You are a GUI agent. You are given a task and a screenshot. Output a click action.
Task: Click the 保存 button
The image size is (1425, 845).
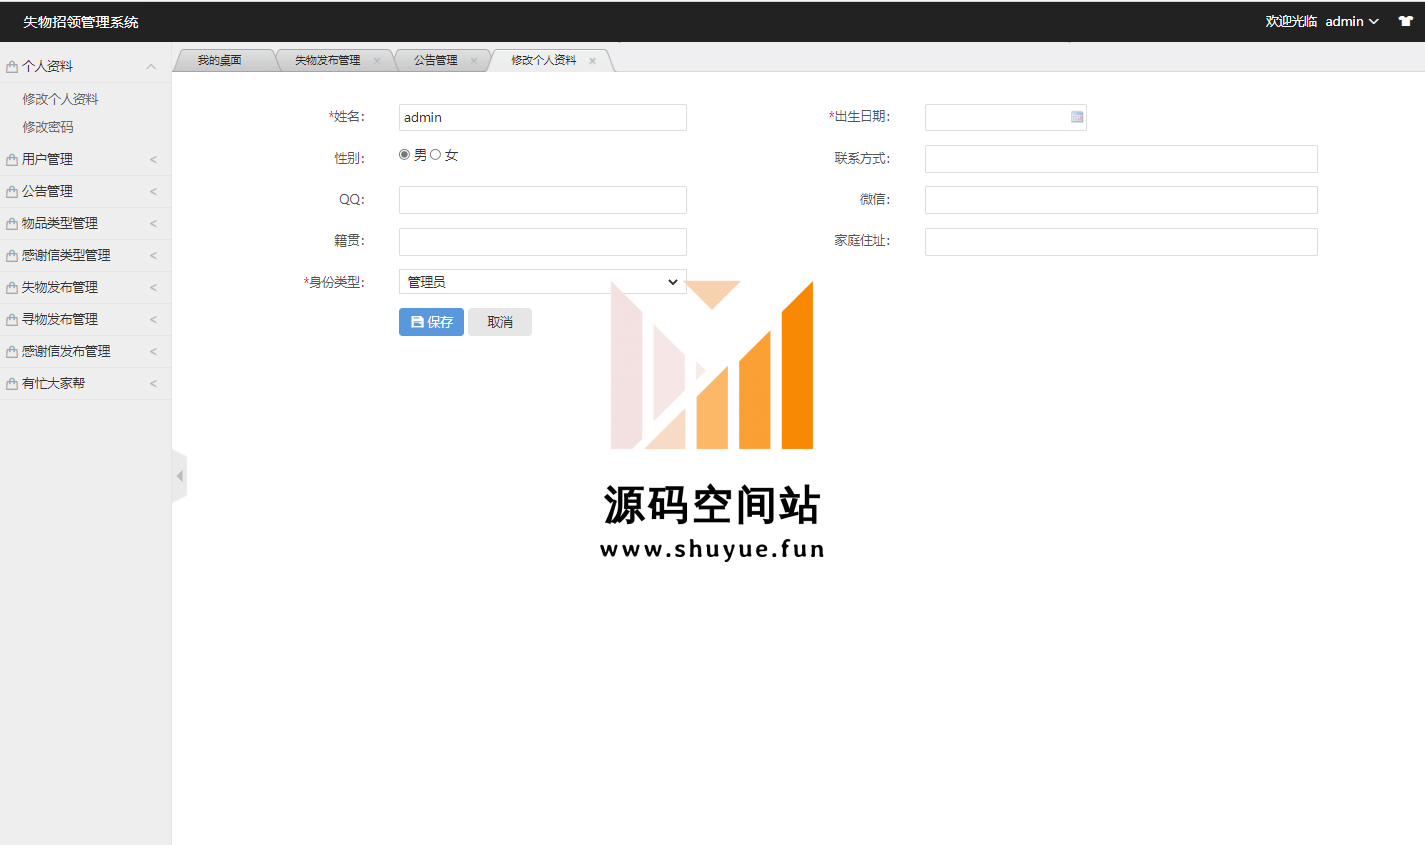point(431,322)
